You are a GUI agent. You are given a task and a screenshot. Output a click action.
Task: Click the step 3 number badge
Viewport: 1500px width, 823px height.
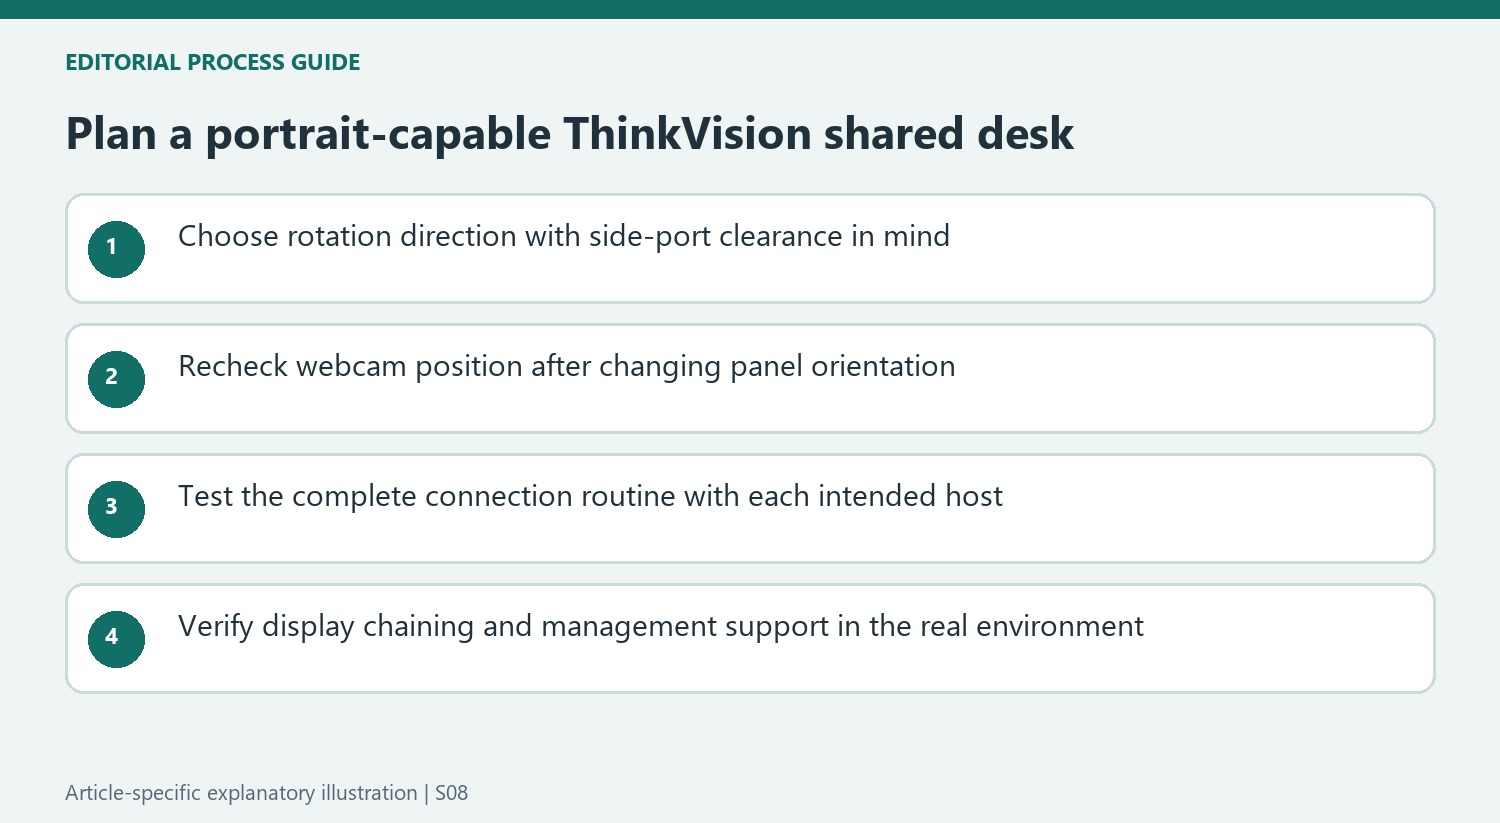point(116,509)
